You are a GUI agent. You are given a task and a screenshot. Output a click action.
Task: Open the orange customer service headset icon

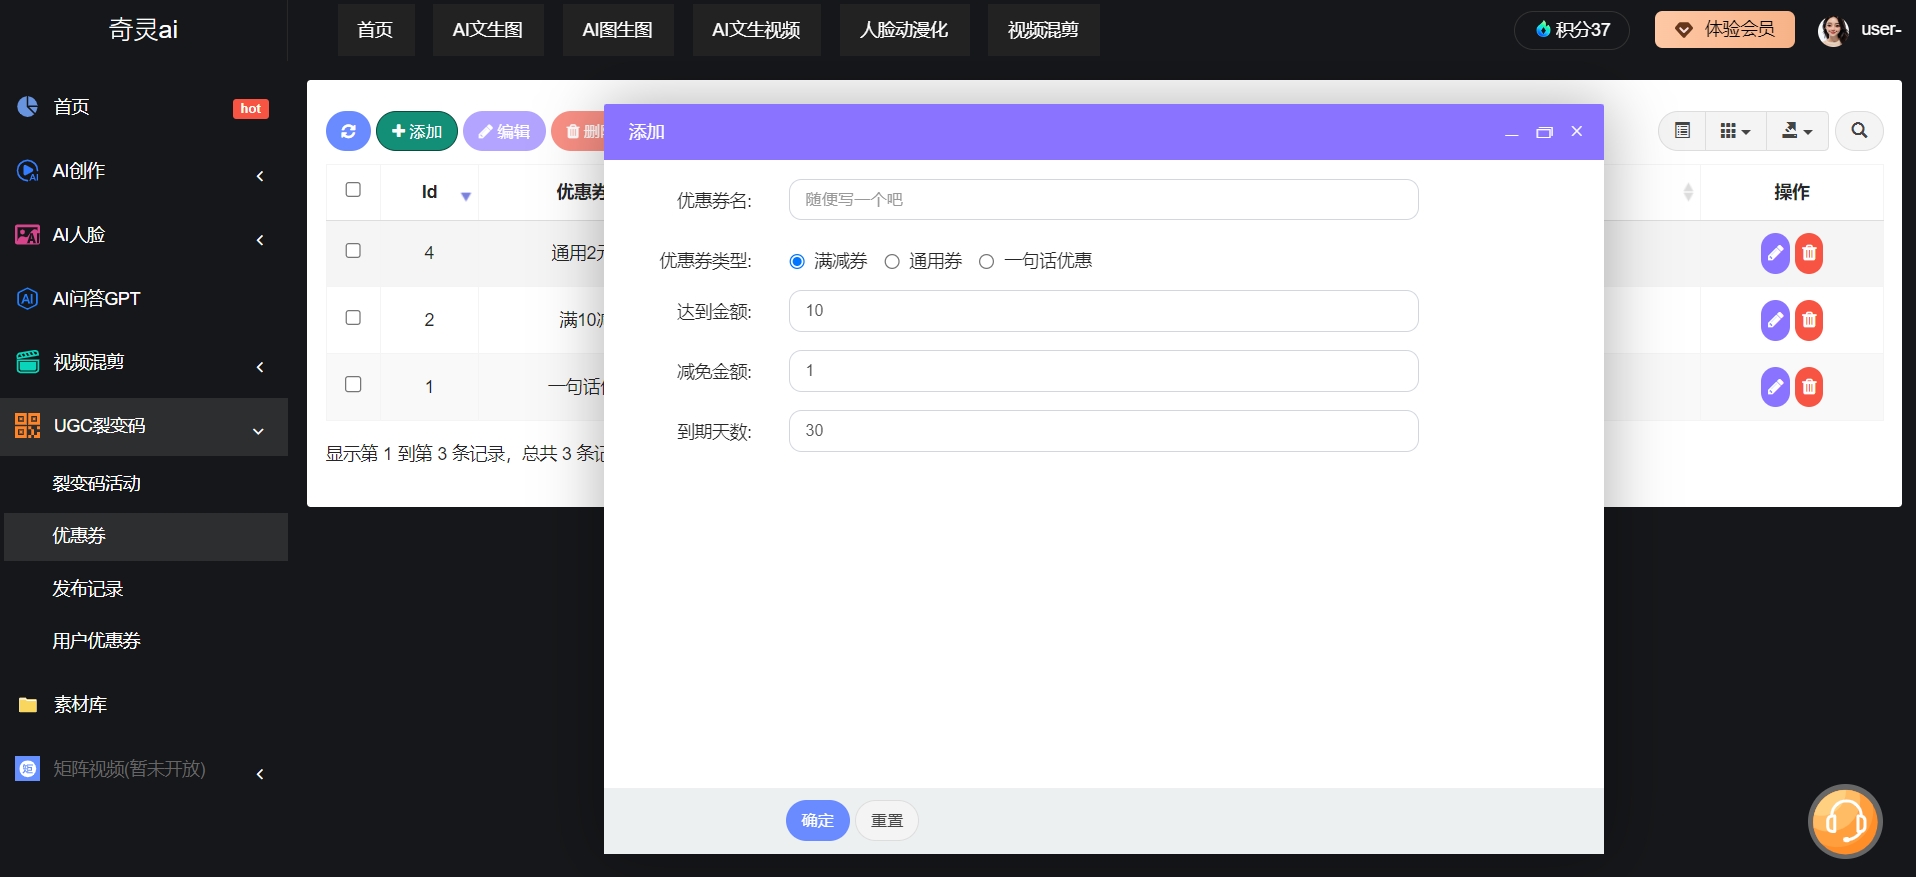coord(1845,821)
